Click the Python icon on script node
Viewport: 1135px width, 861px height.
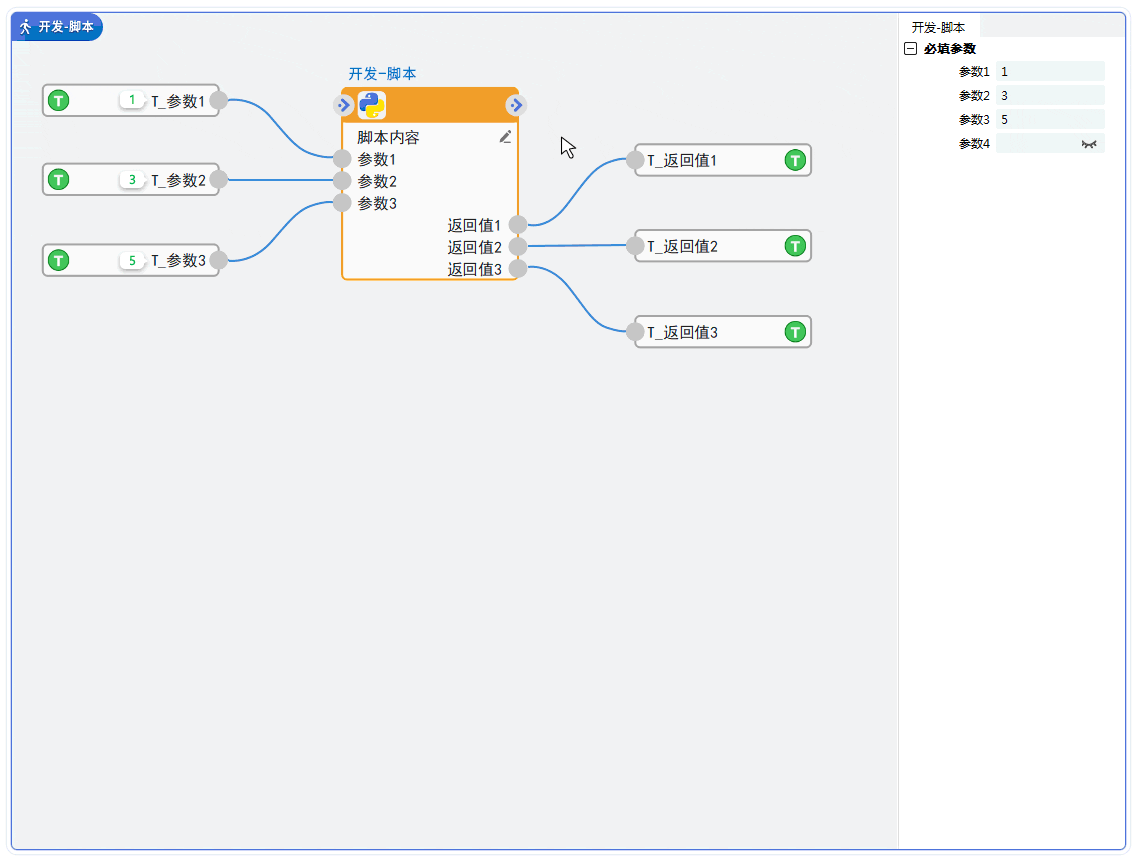click(372, 105)
